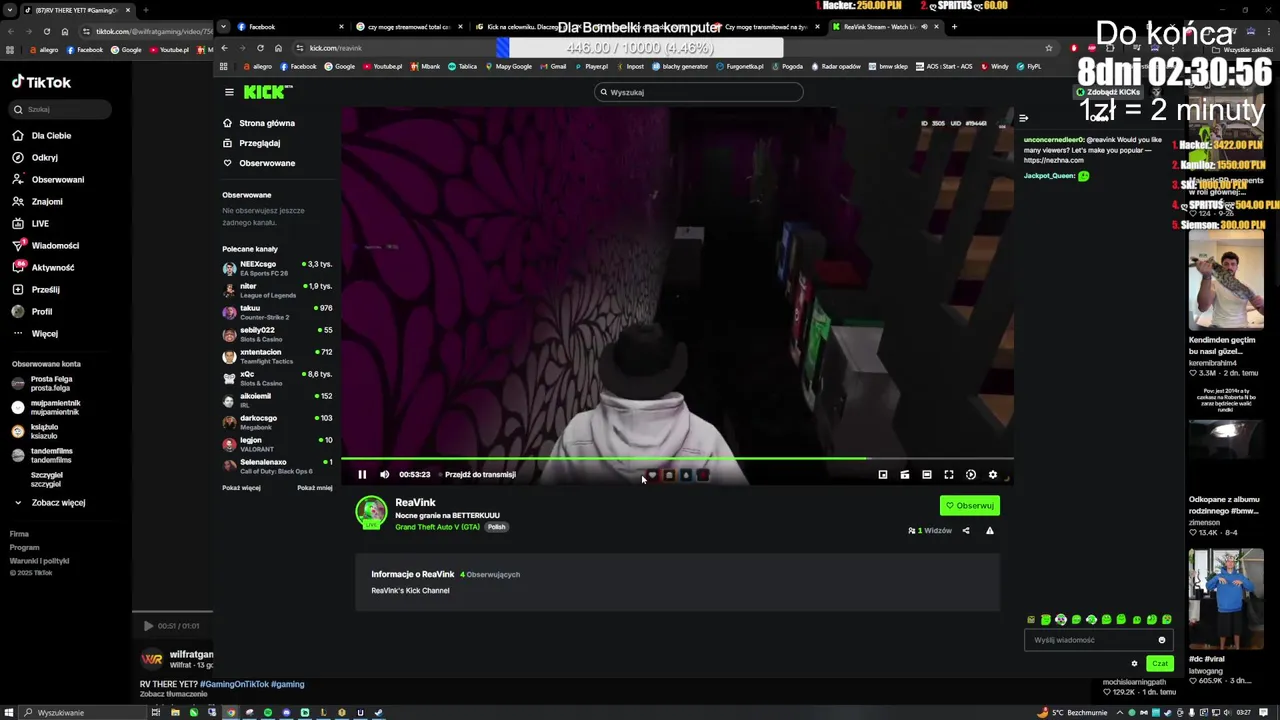Focus the TikTok Szukaj search box
This screenshot has width=1280, height=720.
point(60,110)
